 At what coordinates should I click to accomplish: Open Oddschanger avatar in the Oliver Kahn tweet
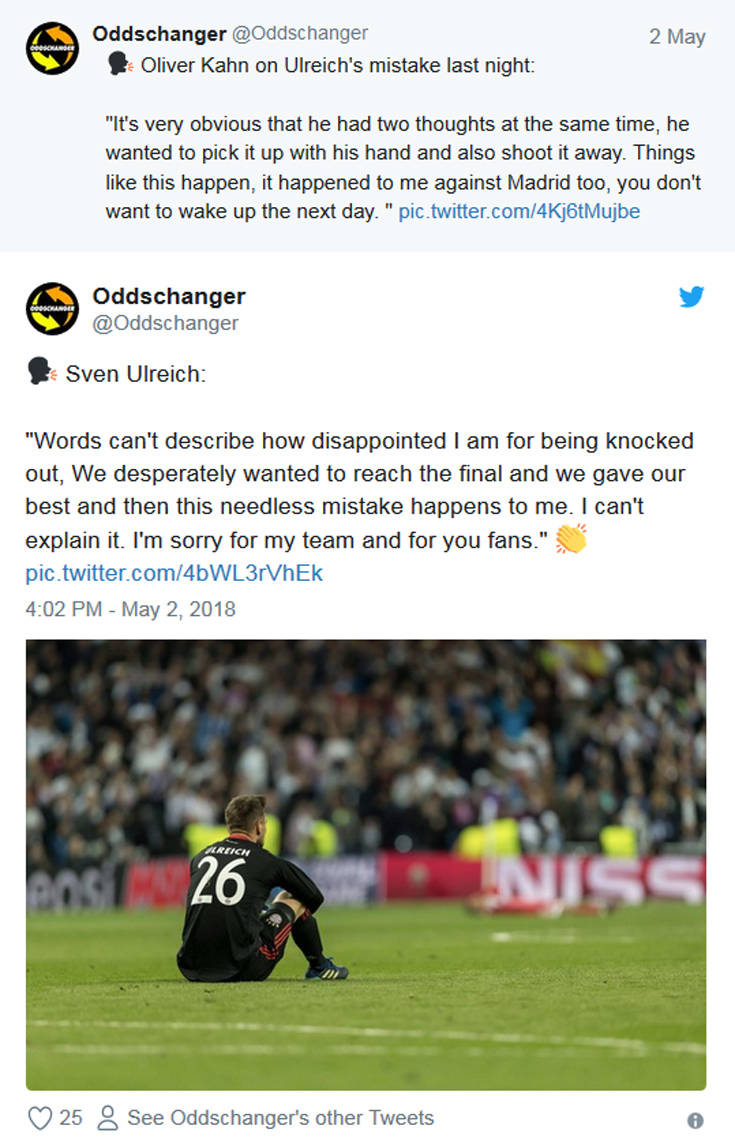(x=52, y=48)
